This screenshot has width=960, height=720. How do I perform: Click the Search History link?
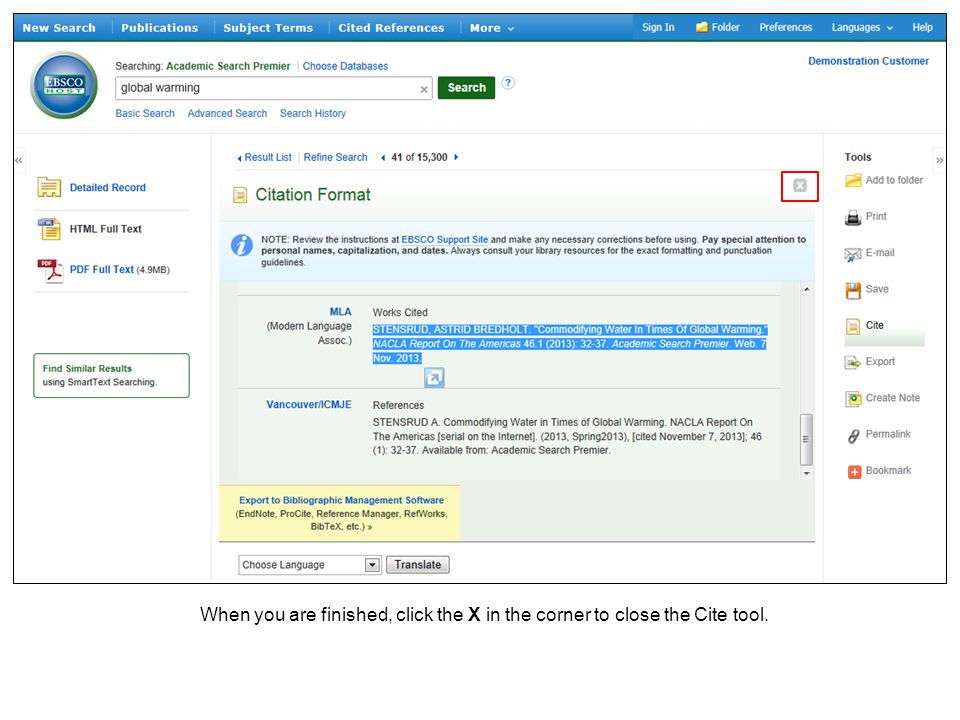coord(313,113)
